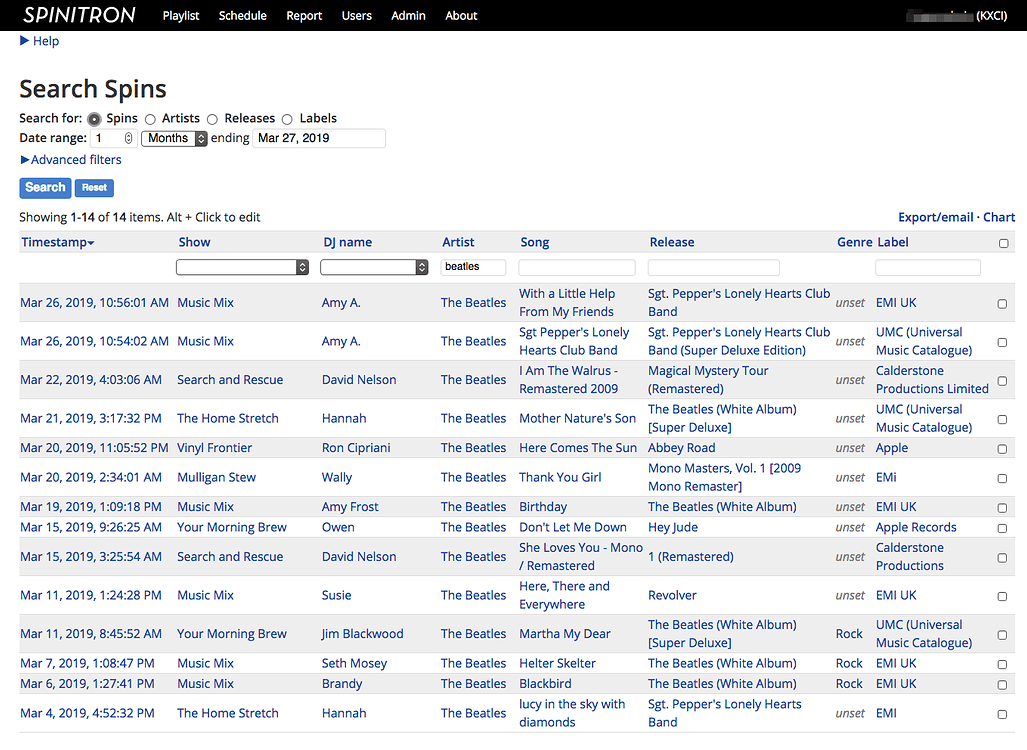Viewport: 1027px width, 750px height.
Task: Open the date range units dropdown showing Months
Action: tap(174, 138)
